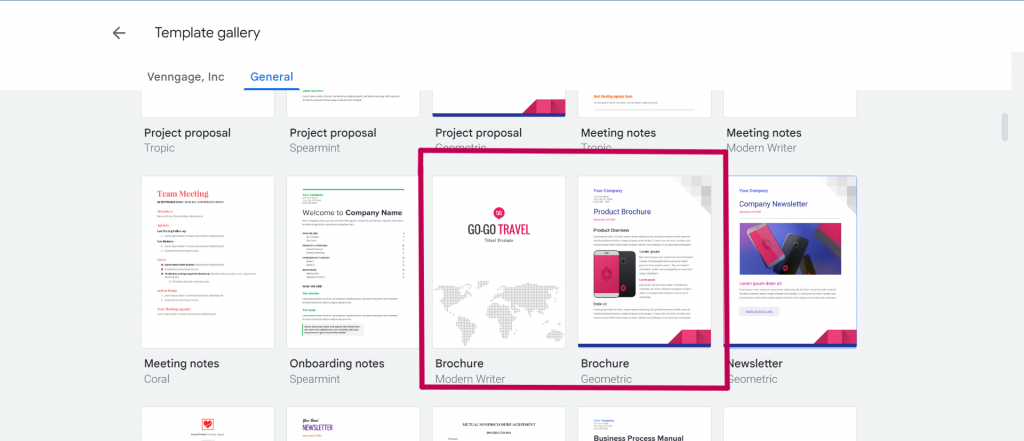
Task: Click 'Modern Writer' label under Brochure
Action: (470, 379)
